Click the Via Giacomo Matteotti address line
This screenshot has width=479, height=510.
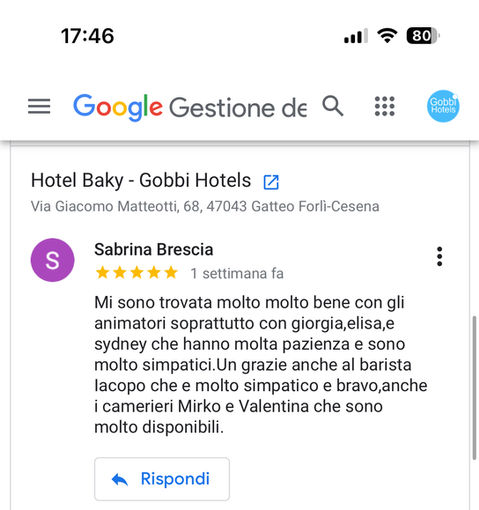point(205,206)
